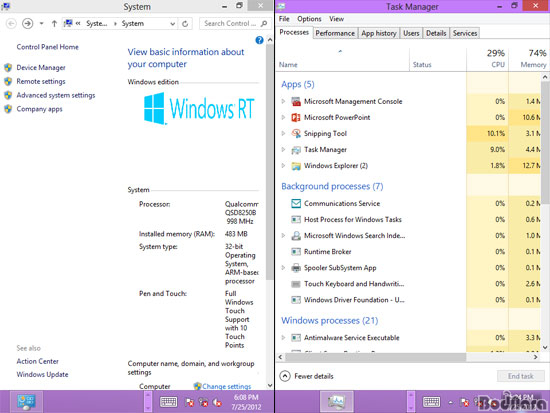550x413 pixels.
Task: Click Windows Explorer process icon
Action: point(296,166)
